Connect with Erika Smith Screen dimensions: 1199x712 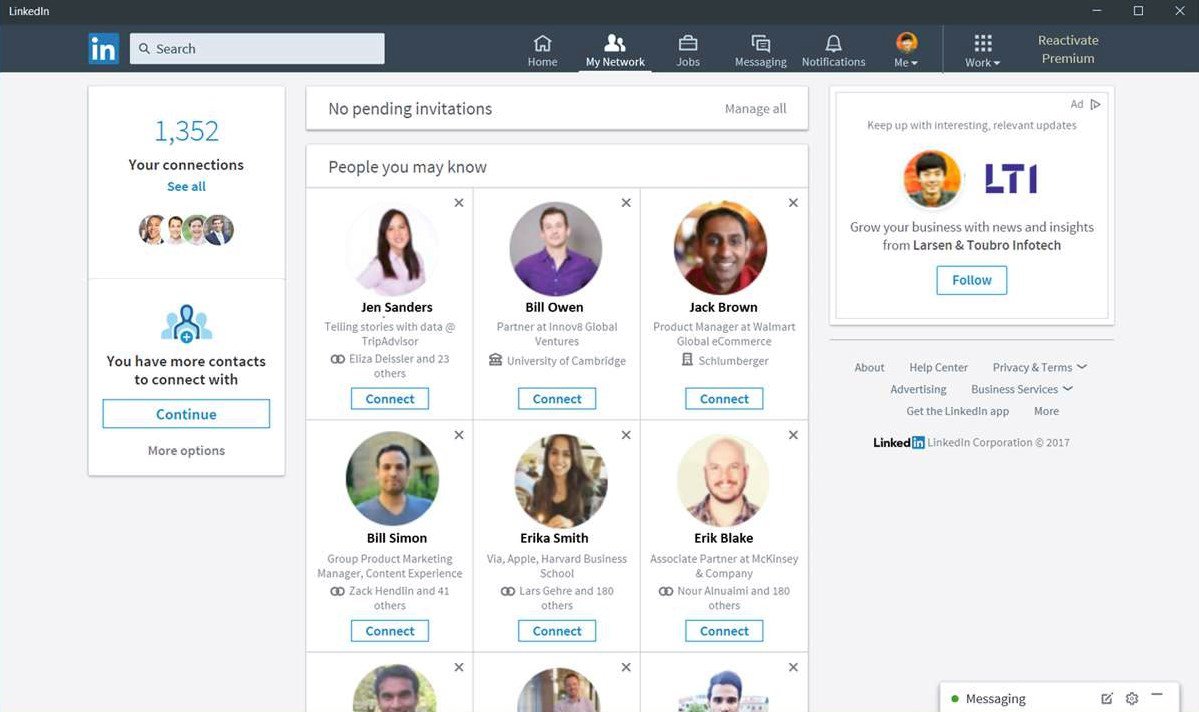(x=557, y=631)
